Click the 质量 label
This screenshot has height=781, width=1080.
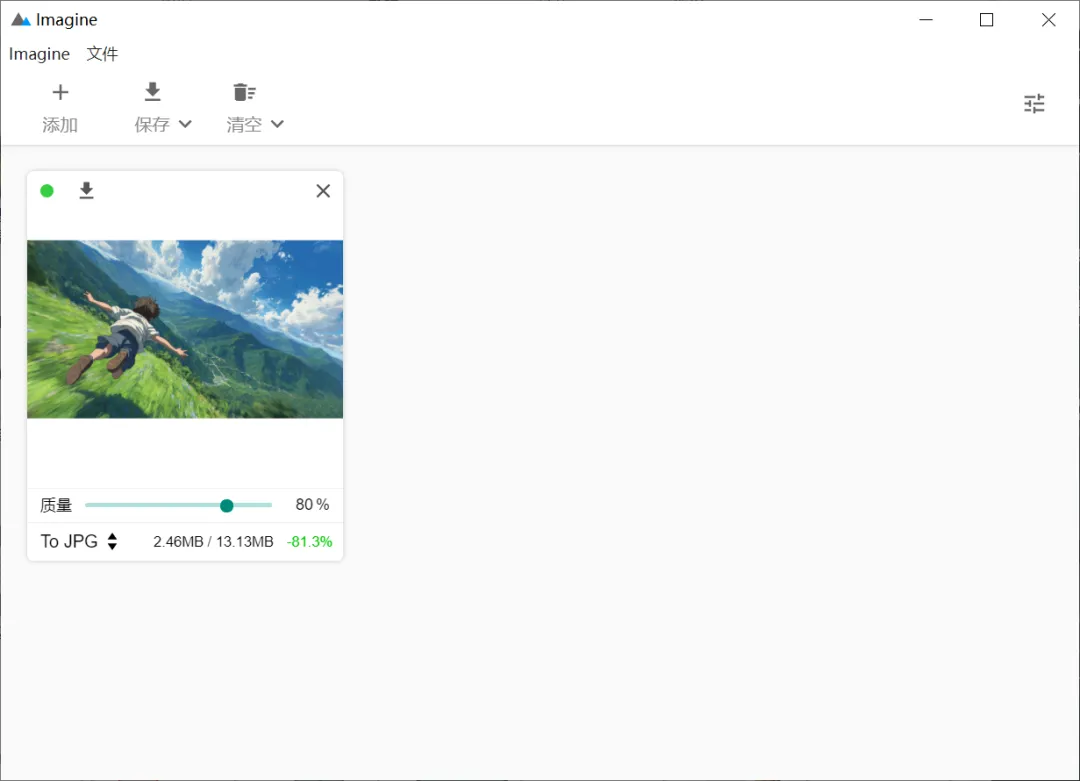[x=56, y=505]
